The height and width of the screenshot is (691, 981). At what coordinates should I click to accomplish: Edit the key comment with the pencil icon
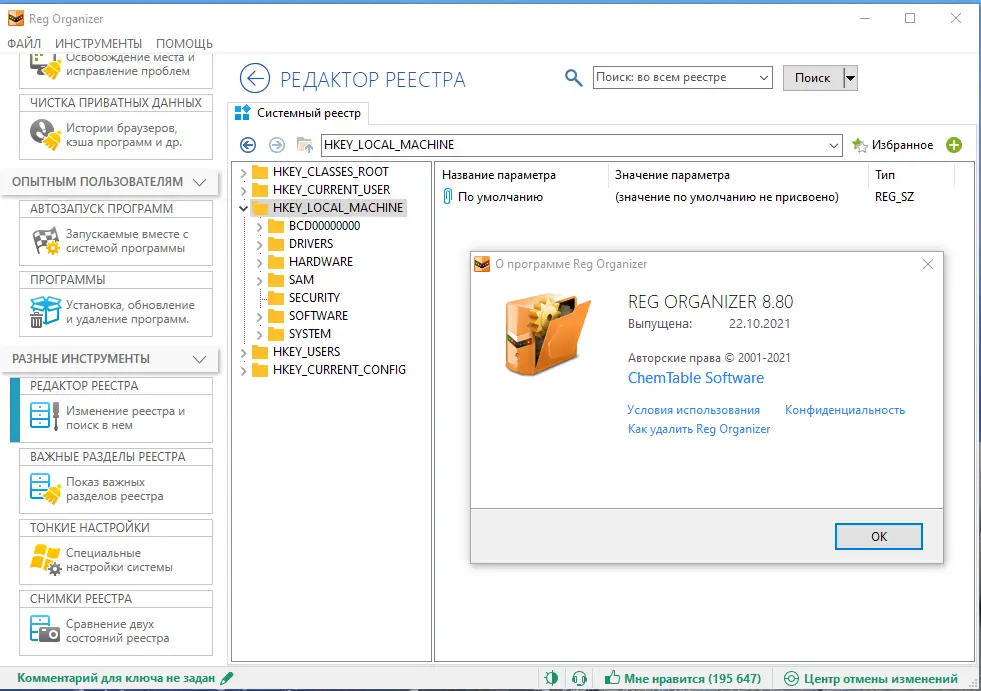pyautogui.click(x=225, y=677)
